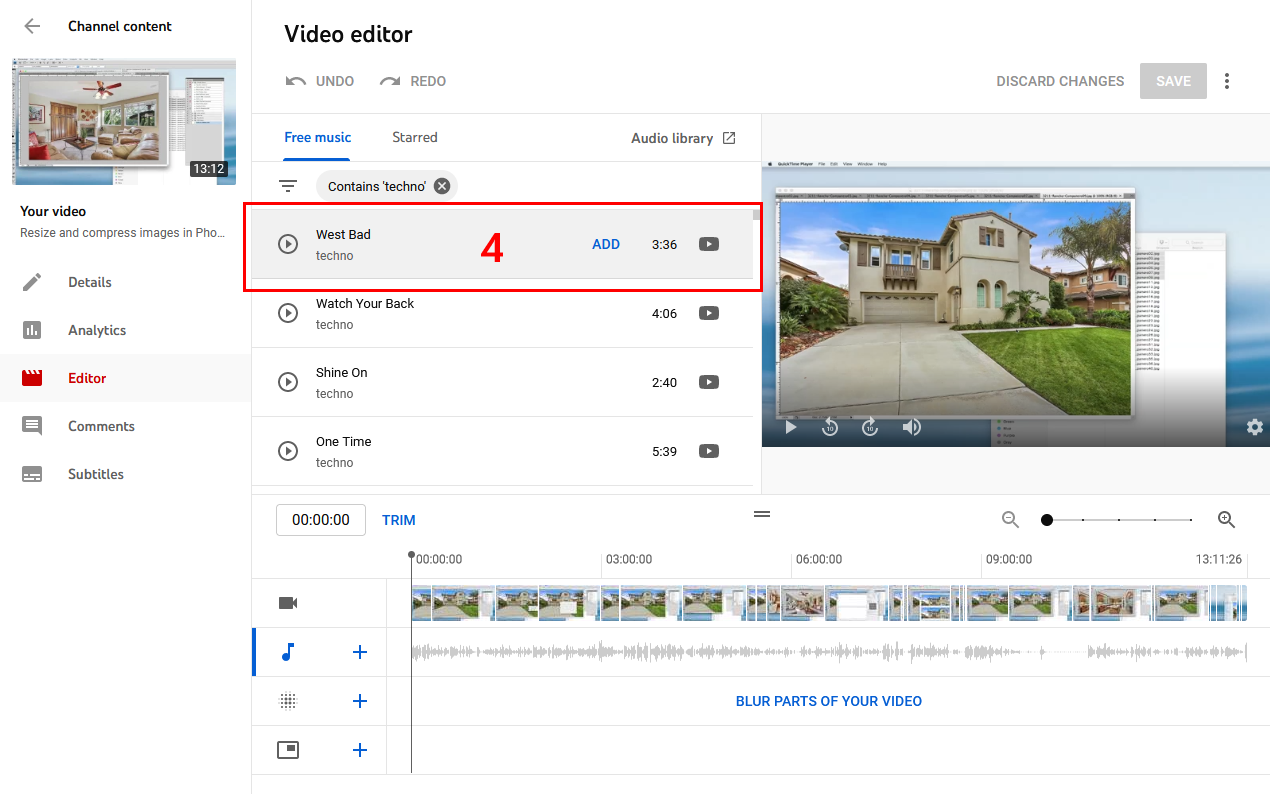The height and width of the screenshot is (794, 1270).
Task: Expand panel using timeline divider handle
Action: pos(762,514)
